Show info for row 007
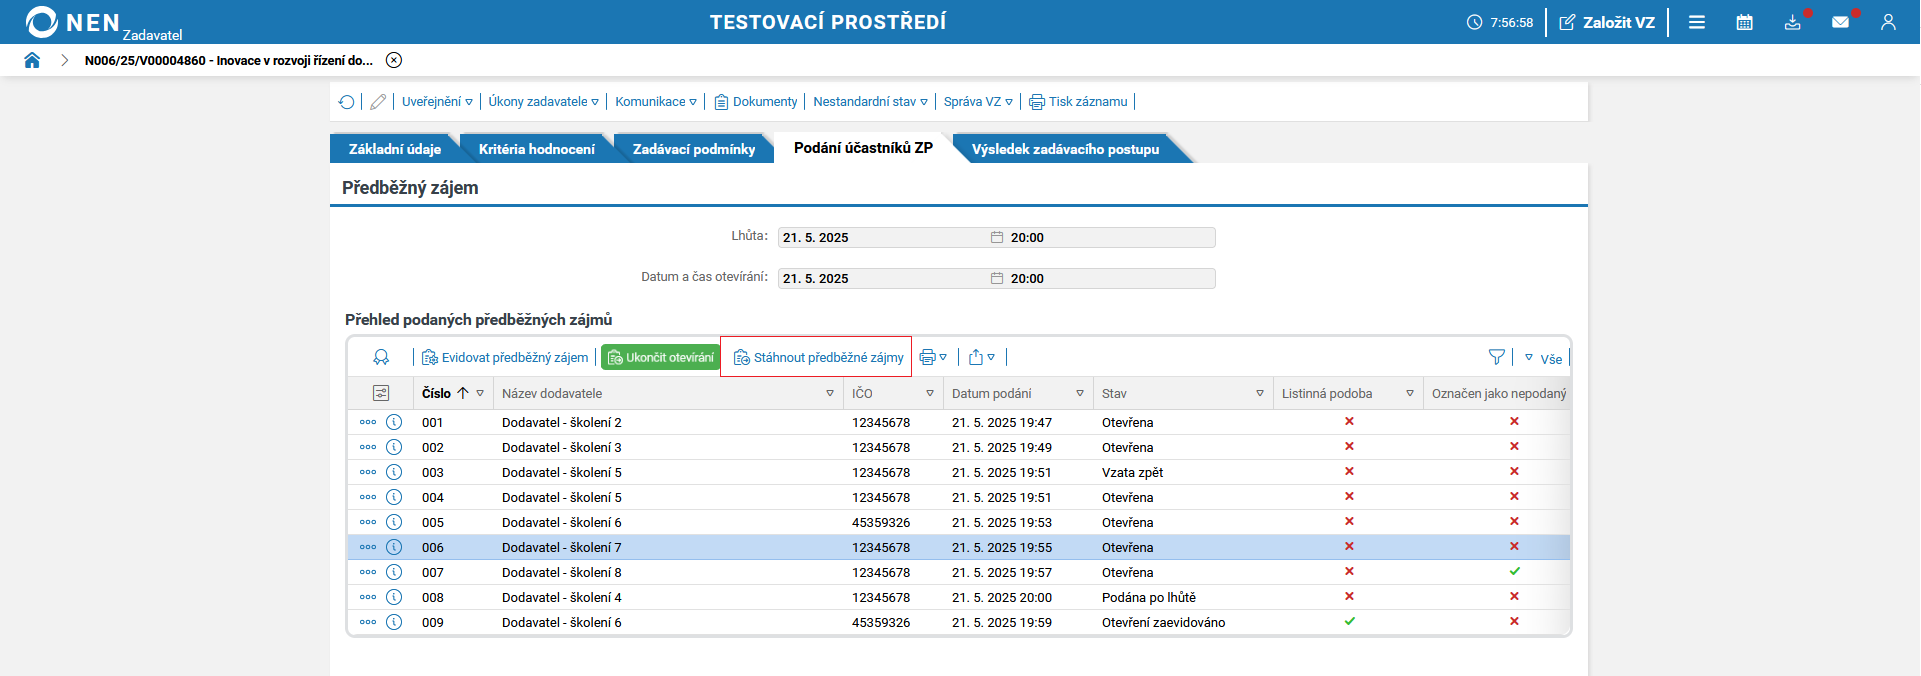Viewport: 1921px width, 676px height. 394,572
